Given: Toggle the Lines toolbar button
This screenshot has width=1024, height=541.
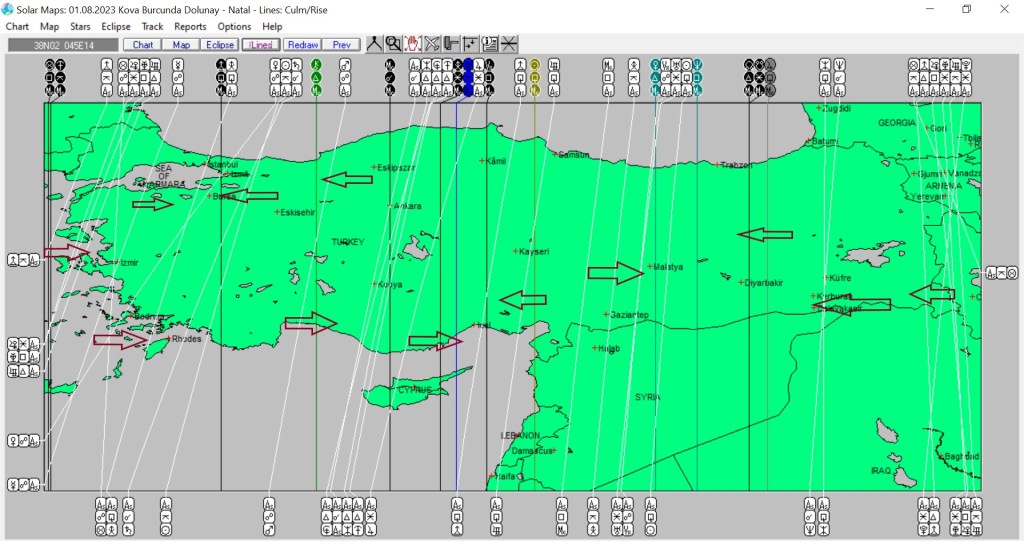Looking at the screenshot, I should (x=260, y=45).
